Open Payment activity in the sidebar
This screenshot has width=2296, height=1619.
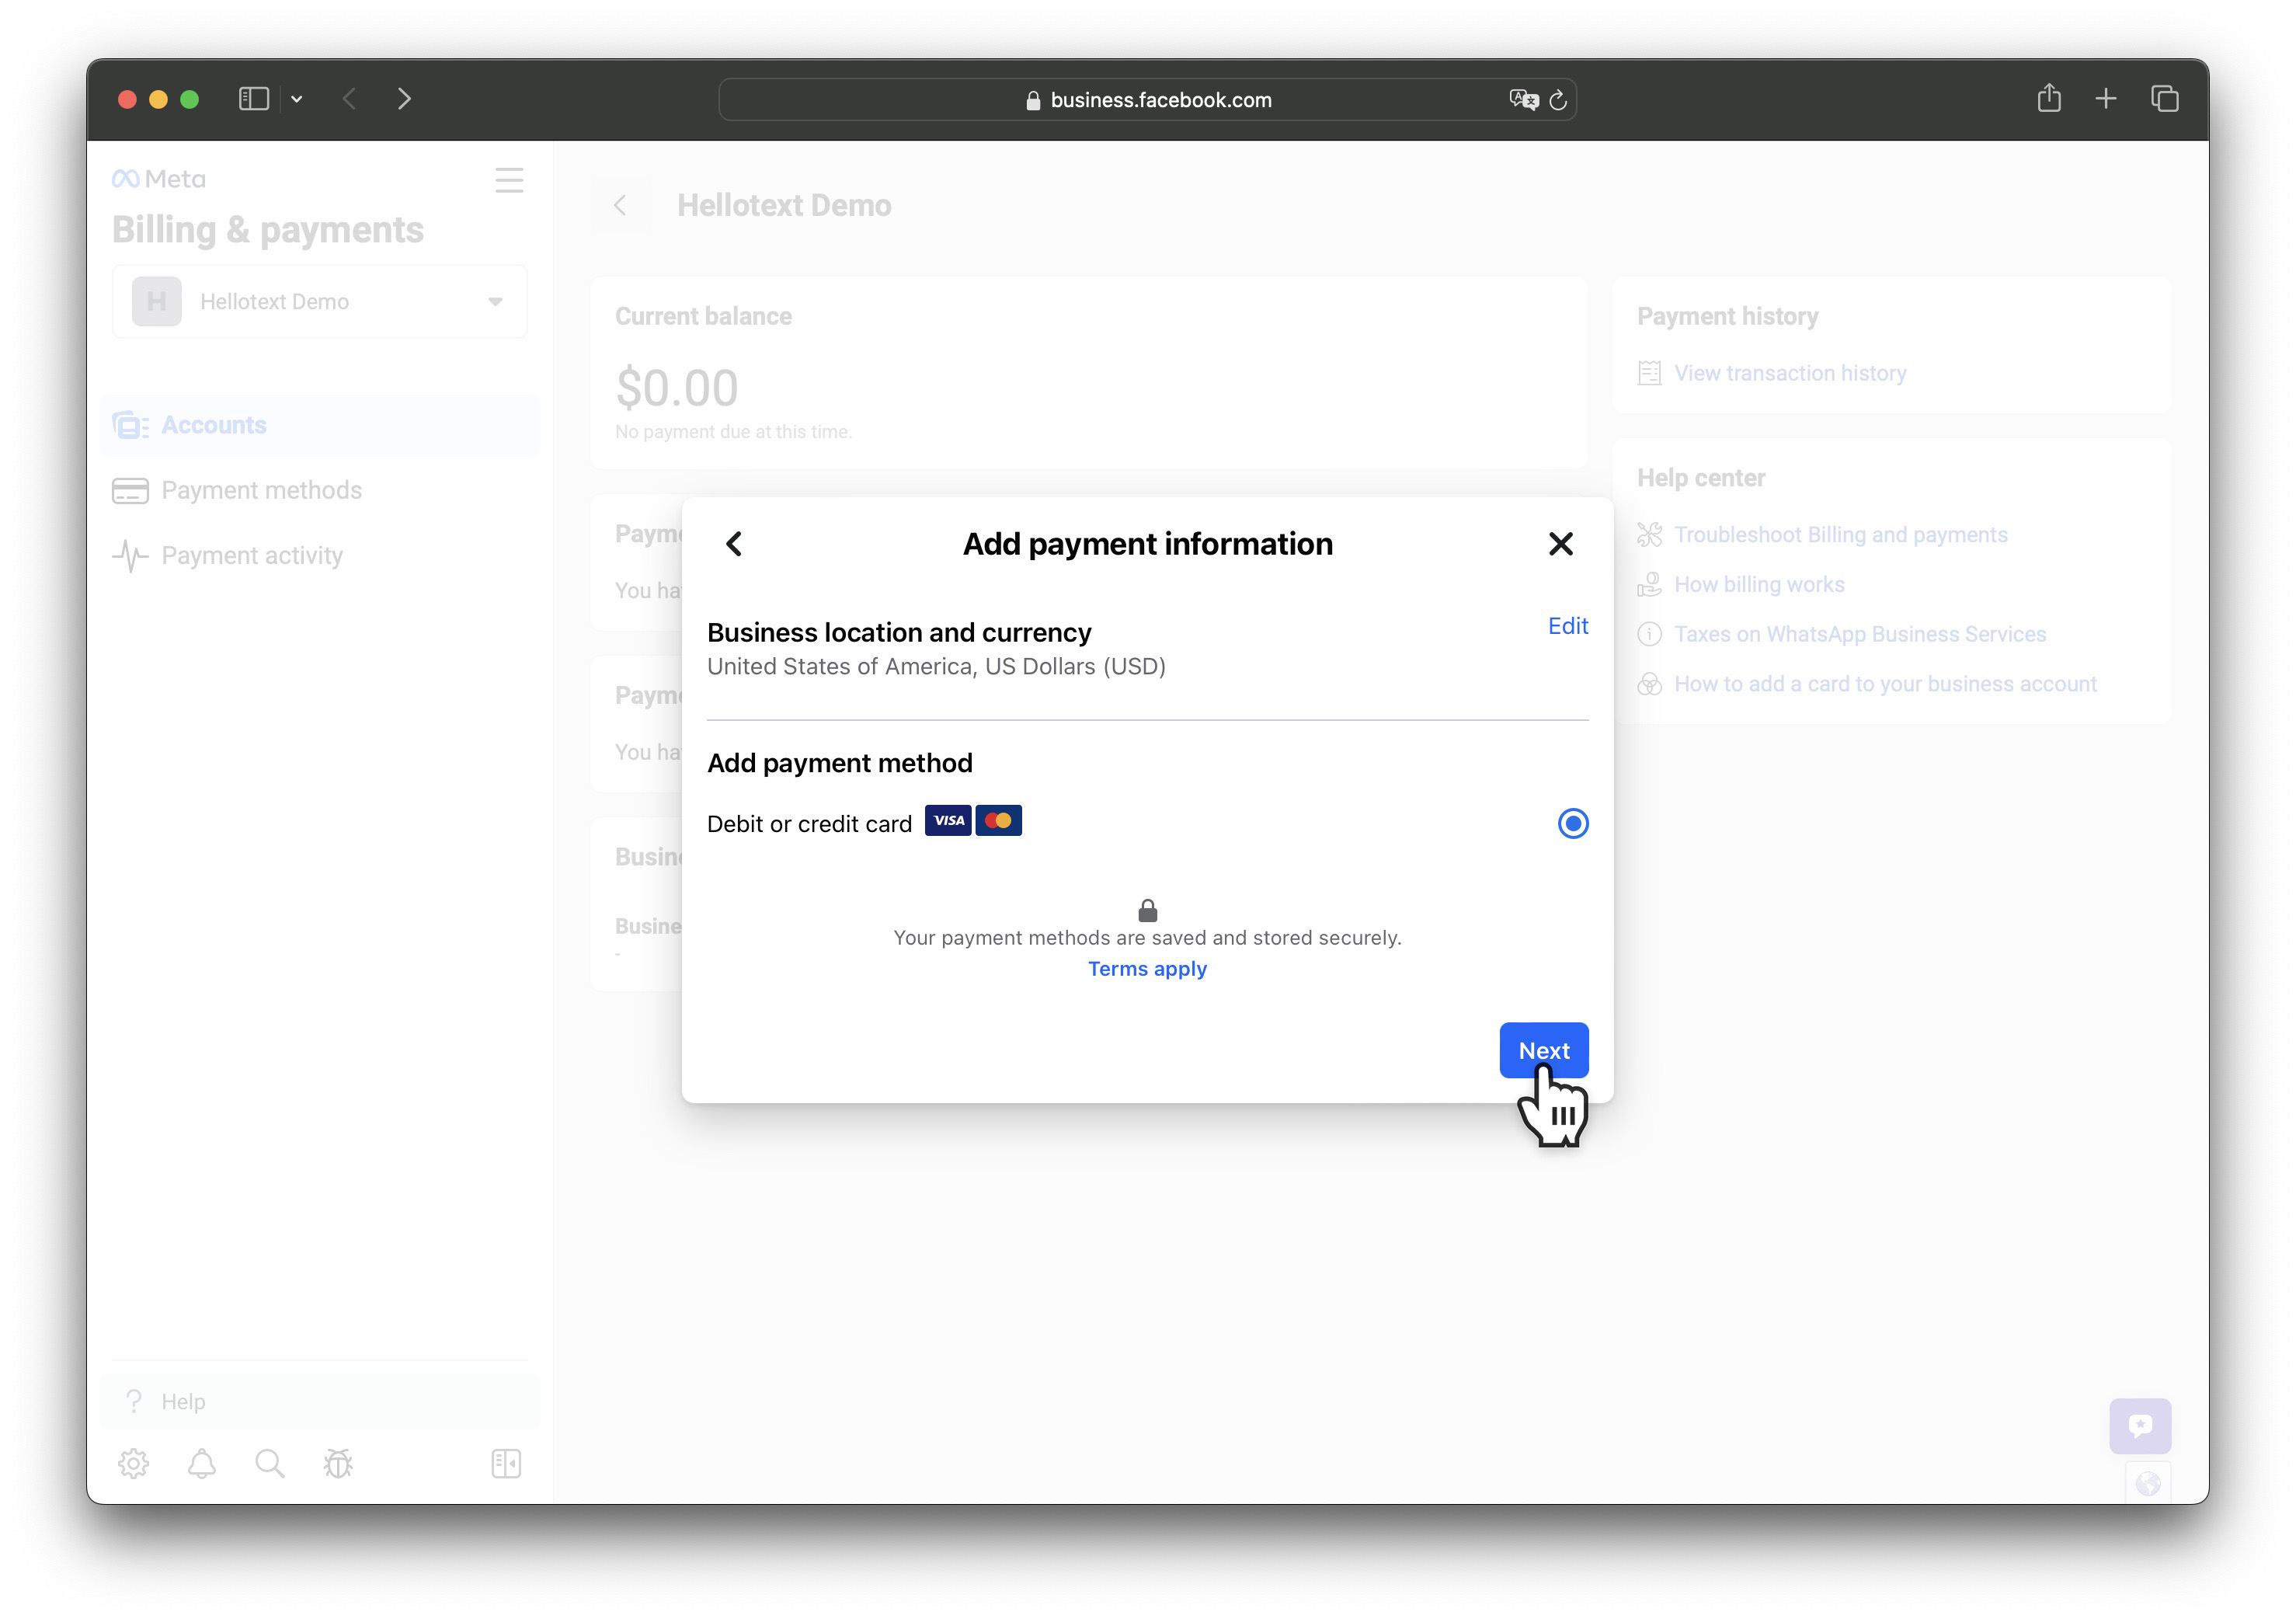(x=320, y=555)
